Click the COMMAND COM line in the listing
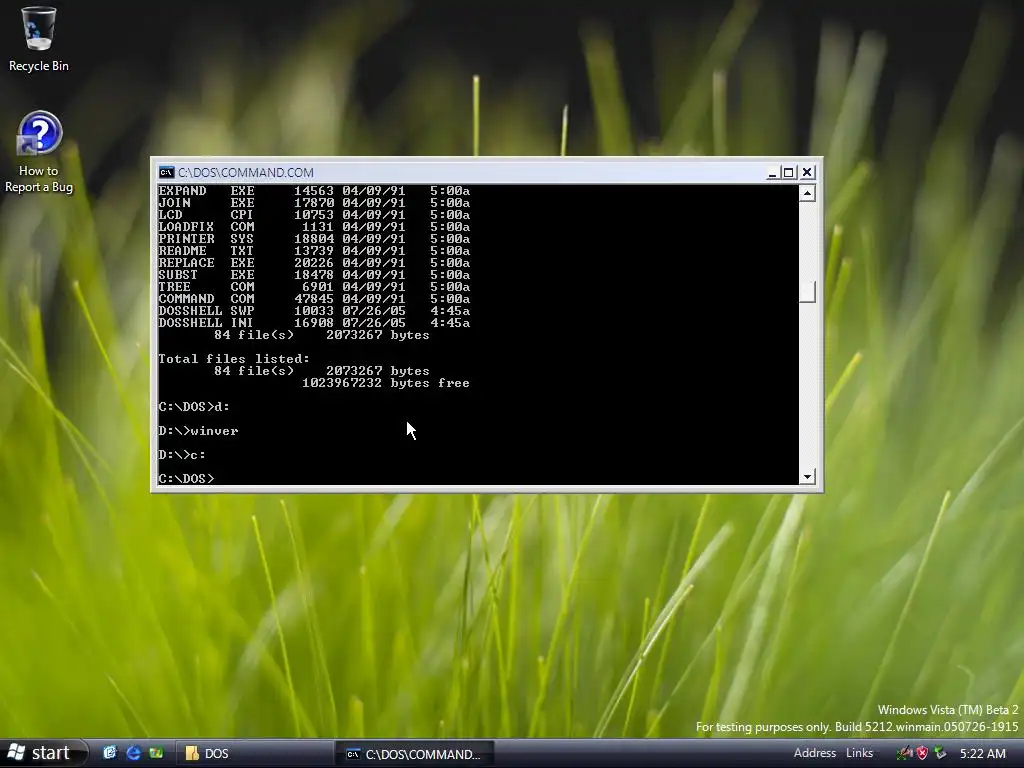Image resolution: width=1024 pixels, height=768 pixels. point(314,298)
